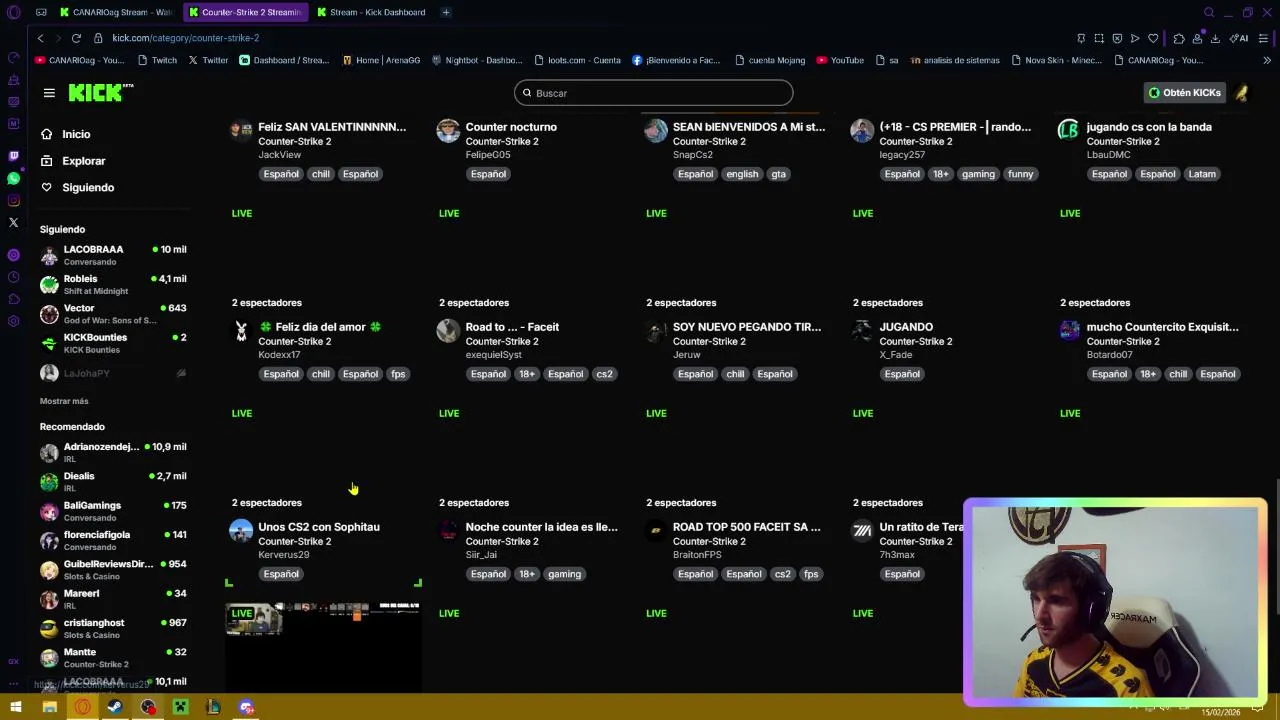Click 'fps' tag on Kodexx17 stream

click(x=398, y=374)
